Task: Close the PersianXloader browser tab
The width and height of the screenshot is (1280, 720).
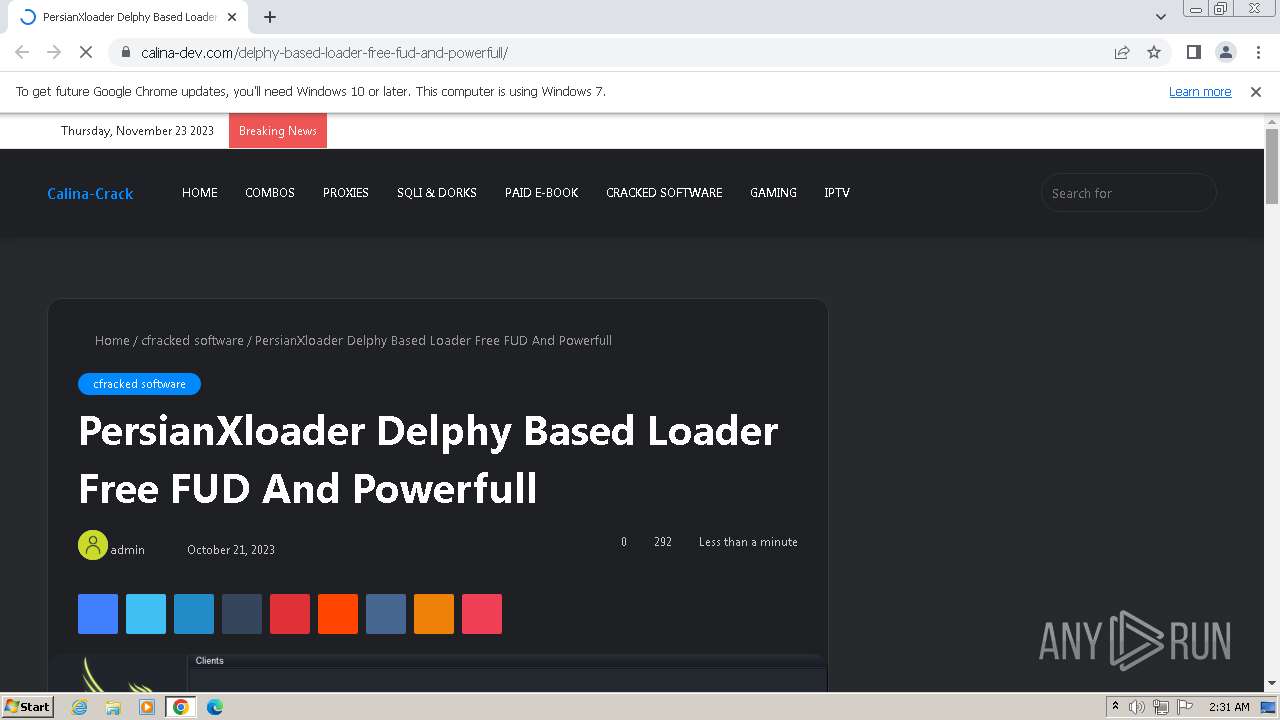Action: tap(232, 17)
